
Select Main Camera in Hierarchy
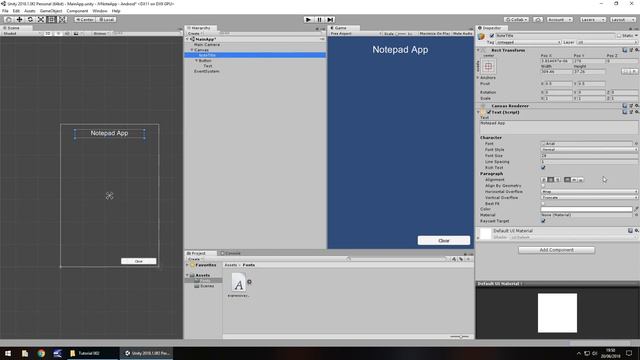pyautogui.click(x=207, y=44)
